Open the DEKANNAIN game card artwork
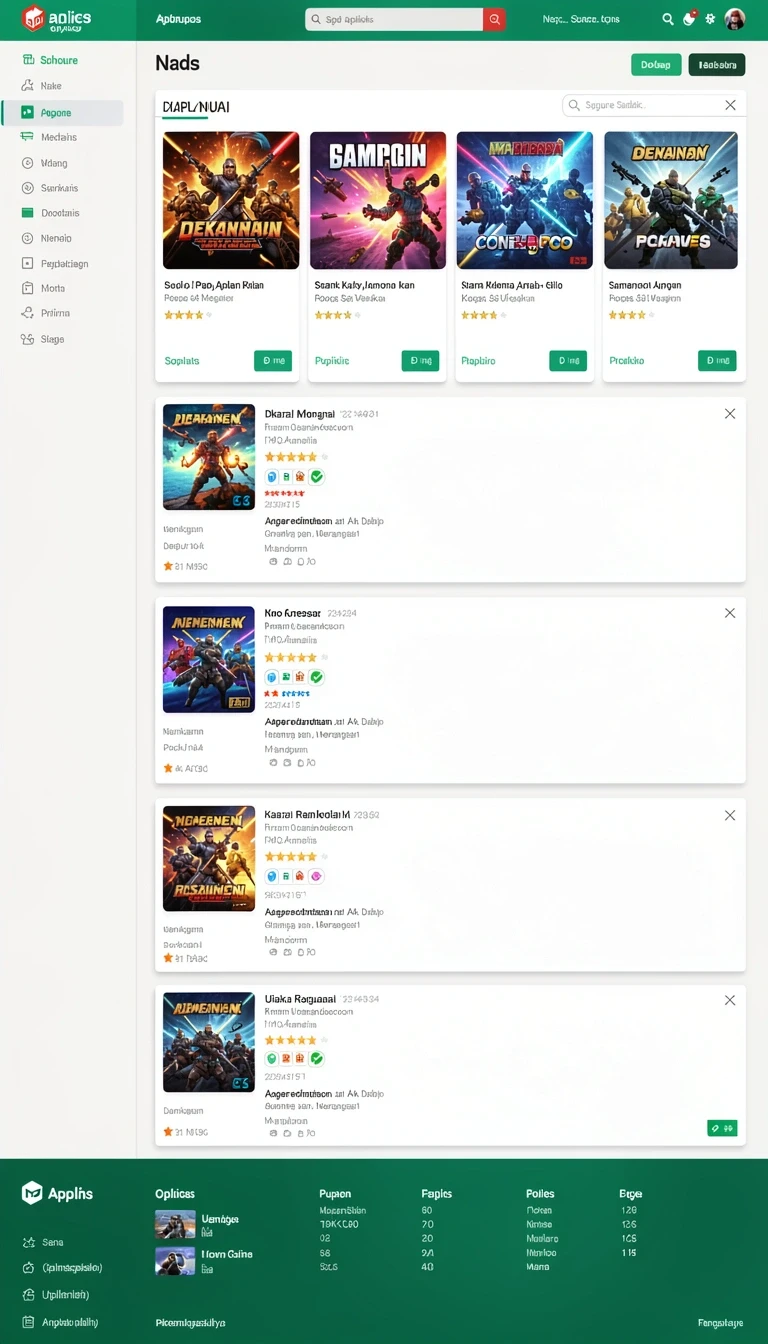768x1344 pixels. point(231,200)
